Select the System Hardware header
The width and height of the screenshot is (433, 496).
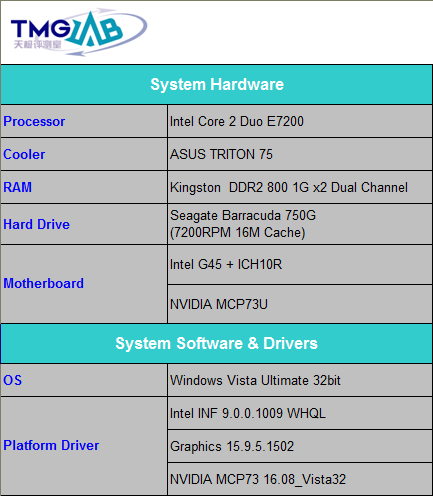217,84
